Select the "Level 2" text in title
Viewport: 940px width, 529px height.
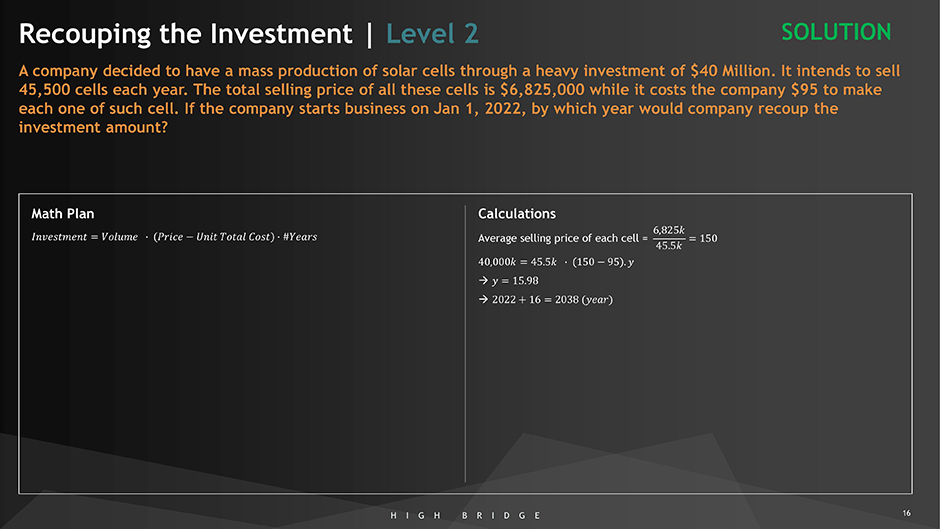[x=432, y=34]
